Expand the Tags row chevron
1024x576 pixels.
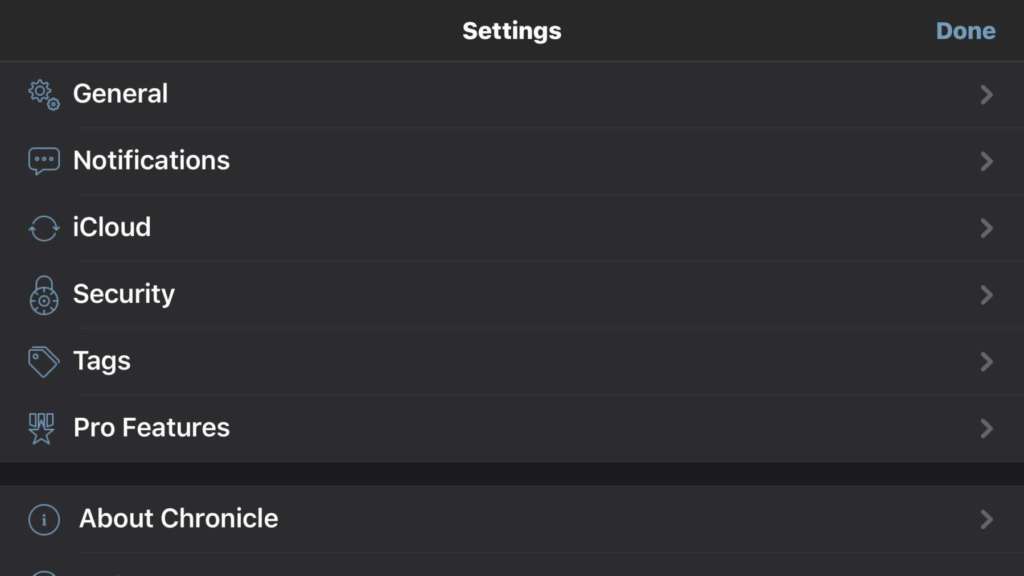[986, 362]
